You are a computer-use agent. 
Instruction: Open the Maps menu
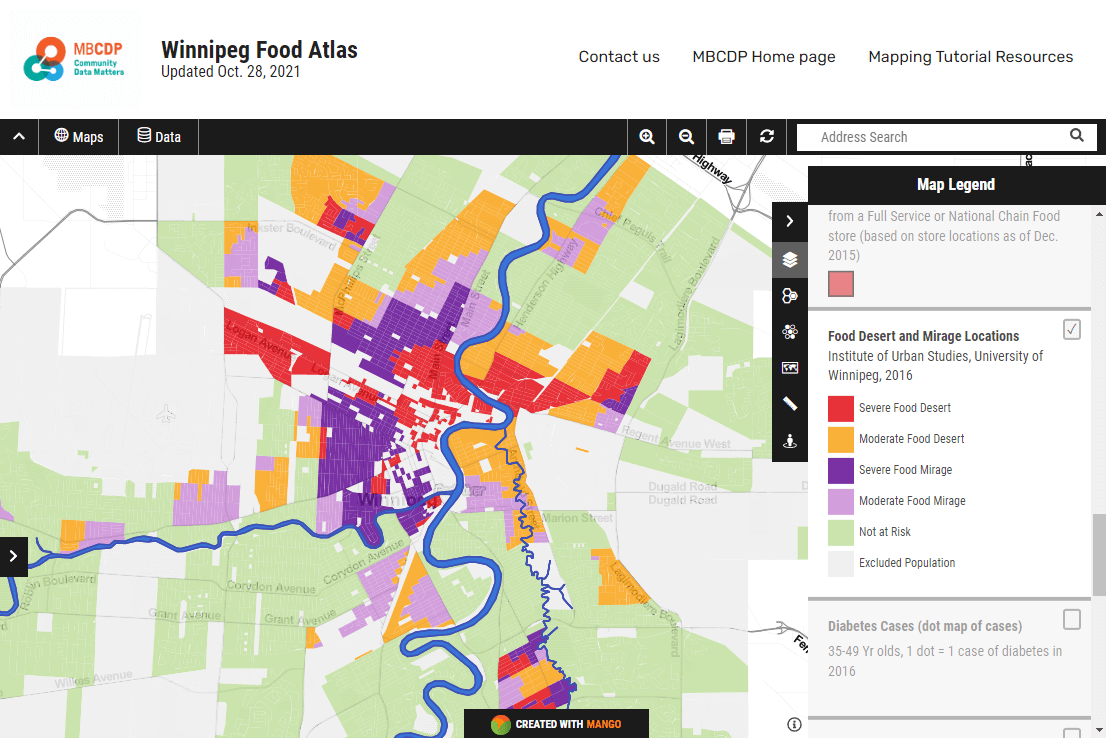78,136
